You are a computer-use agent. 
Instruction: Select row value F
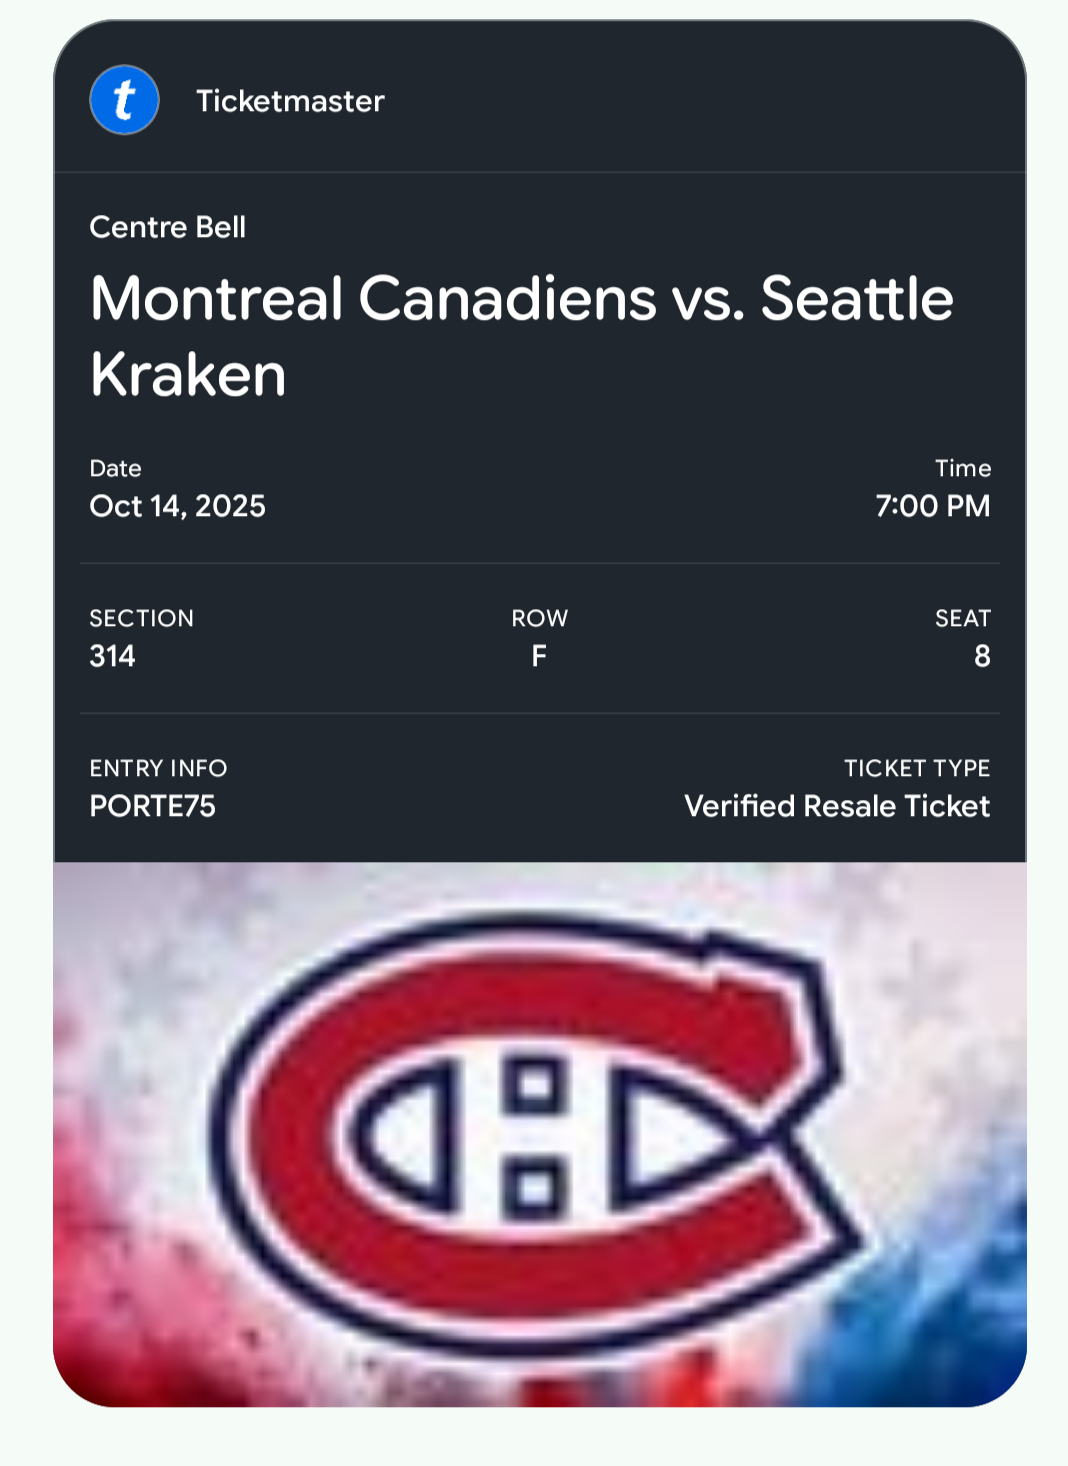click(539, 656)
